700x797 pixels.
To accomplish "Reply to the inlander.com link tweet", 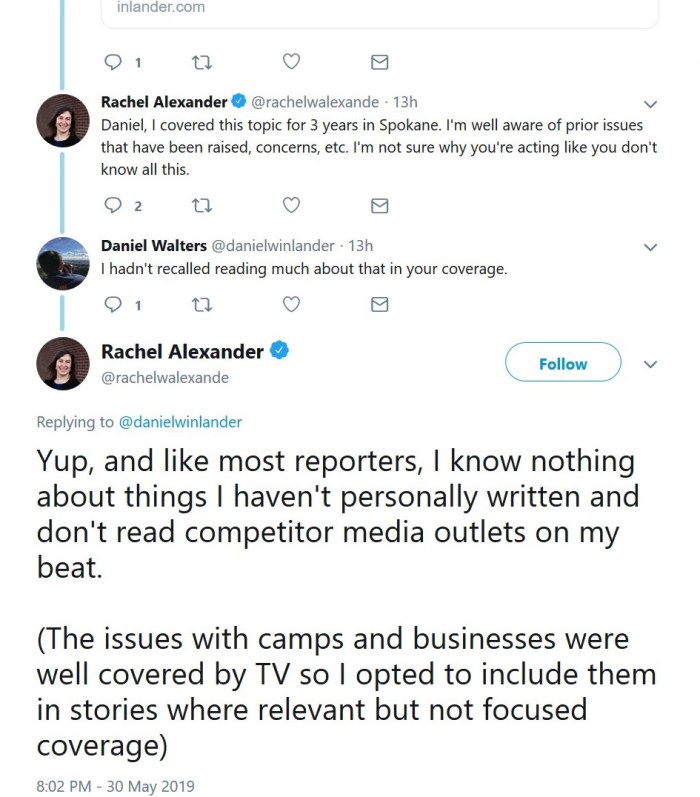I will pyautogui.click(x=113, y=62).
